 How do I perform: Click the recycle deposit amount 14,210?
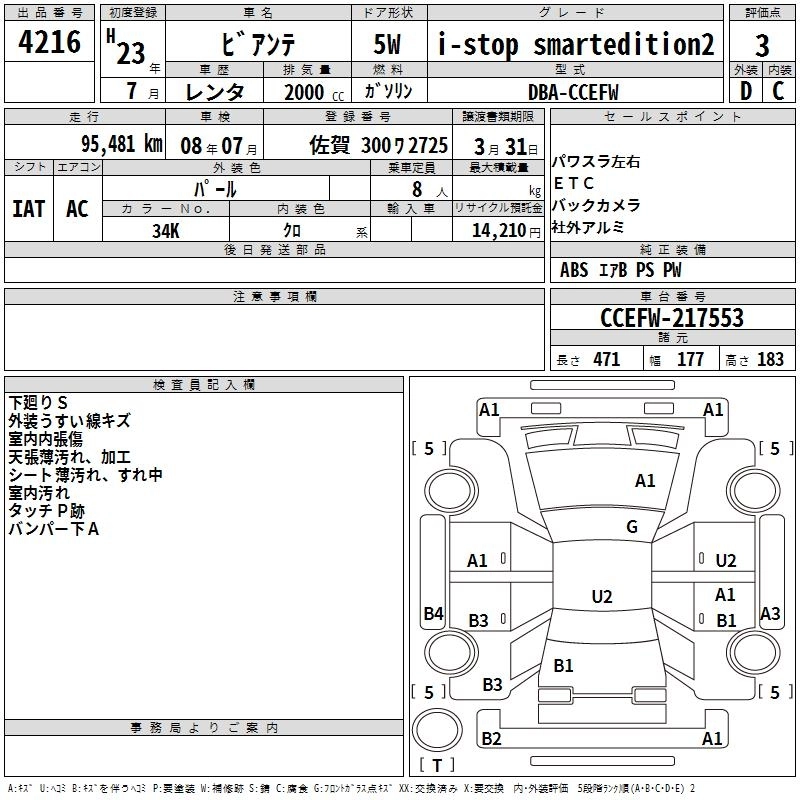pyautogui.click(x=497, y=230)
